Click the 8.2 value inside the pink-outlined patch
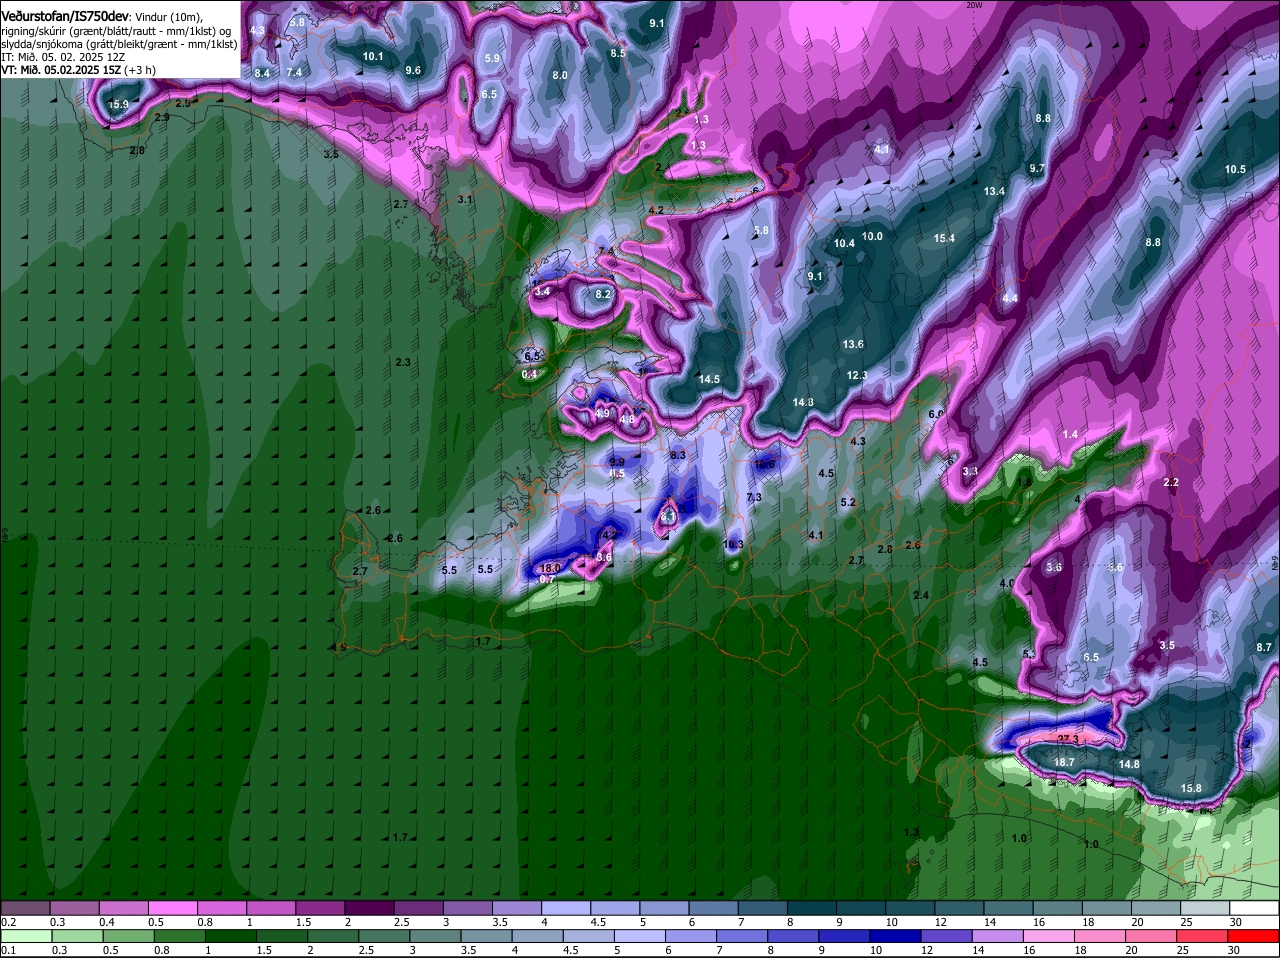The image size is (1280, 958). pos(603,294)
